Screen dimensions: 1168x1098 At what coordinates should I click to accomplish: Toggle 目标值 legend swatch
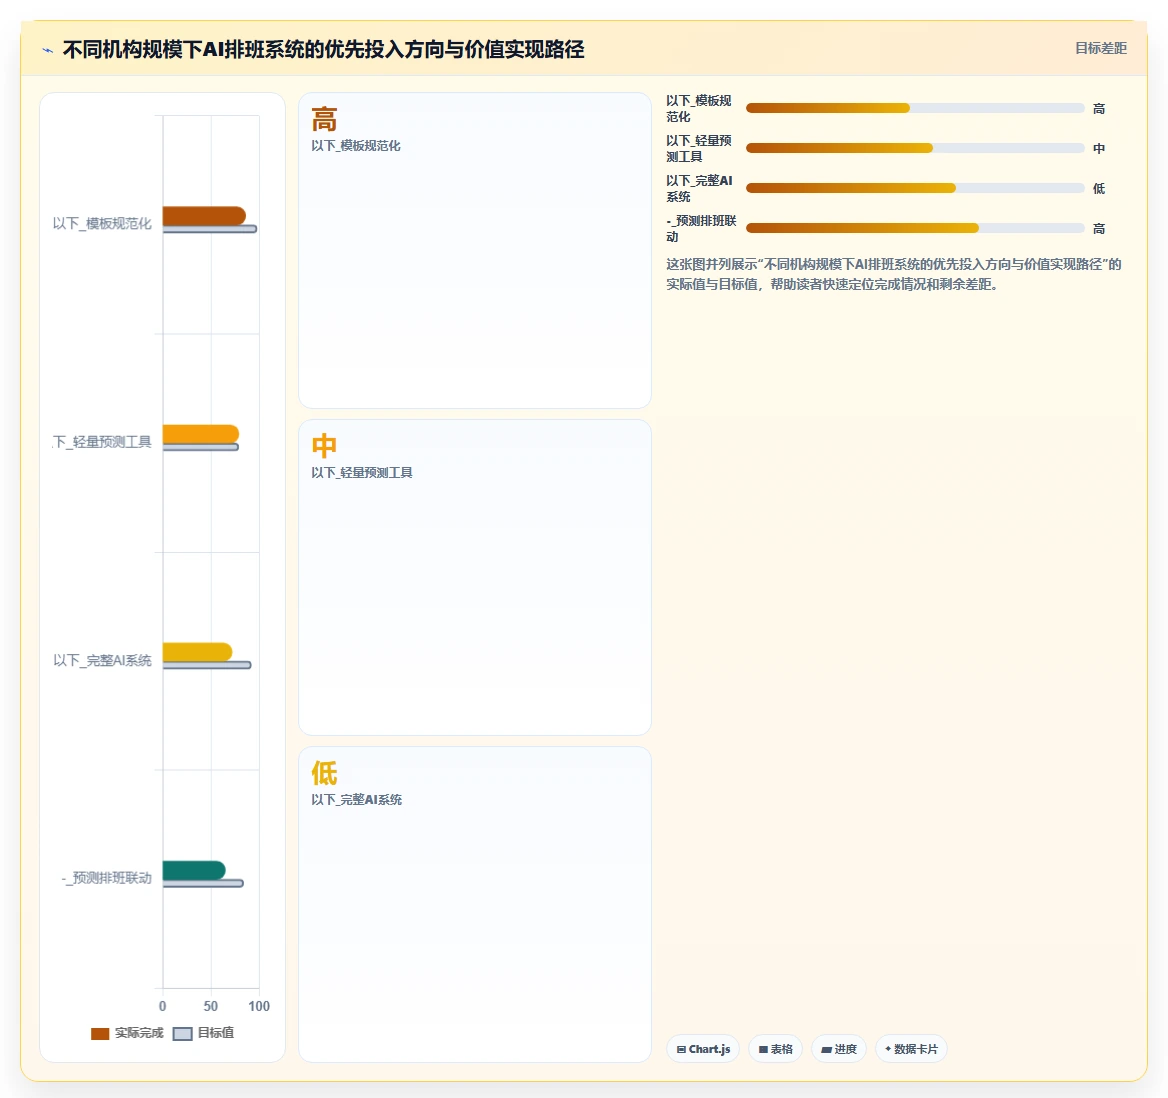(182, 1033)
